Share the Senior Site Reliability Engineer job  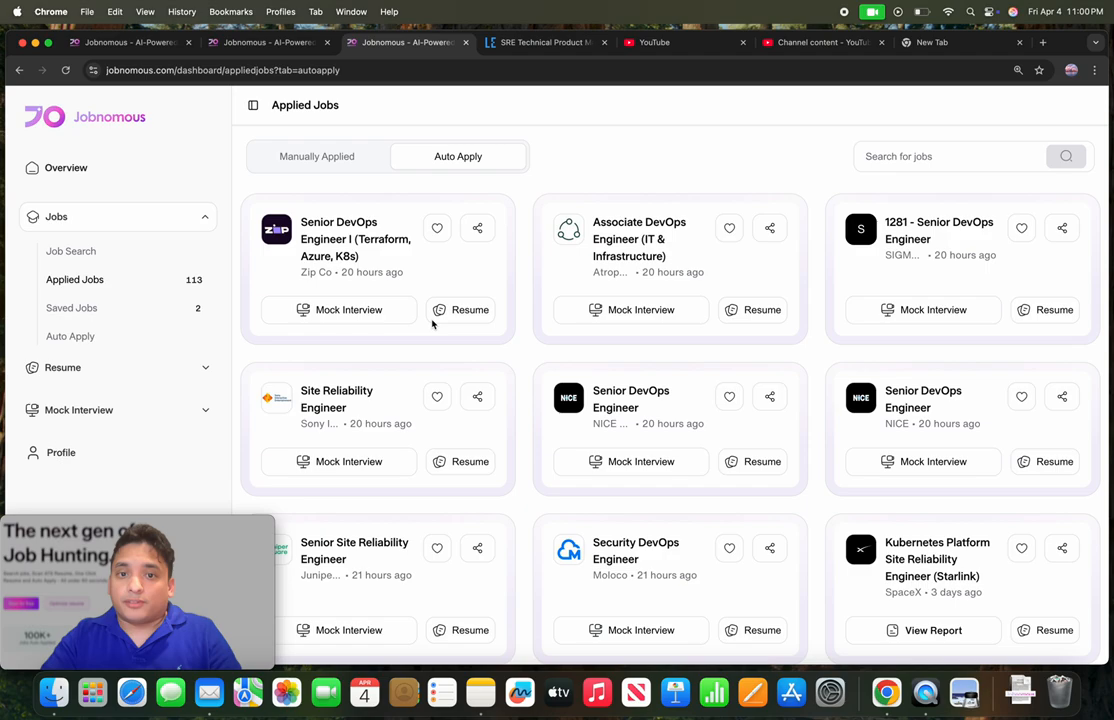[x=477, y=548]
